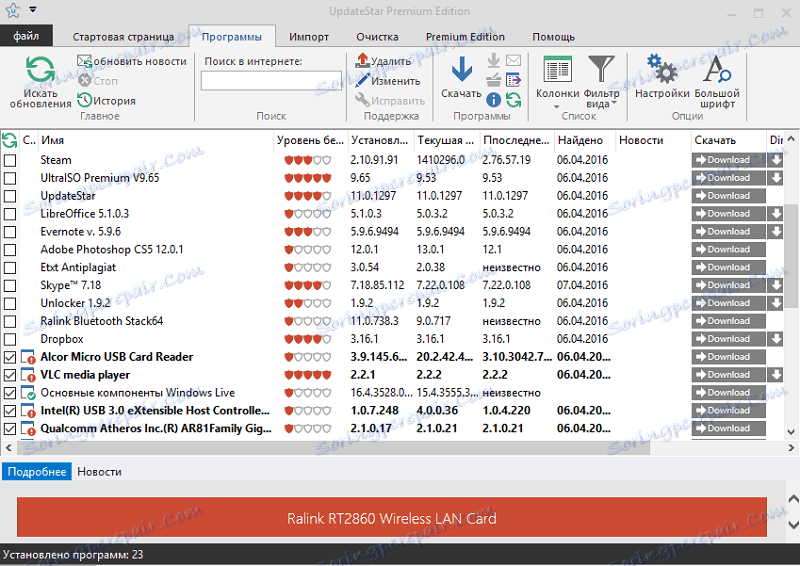Open the download arrow dropdown for Steam

[776, 160]
